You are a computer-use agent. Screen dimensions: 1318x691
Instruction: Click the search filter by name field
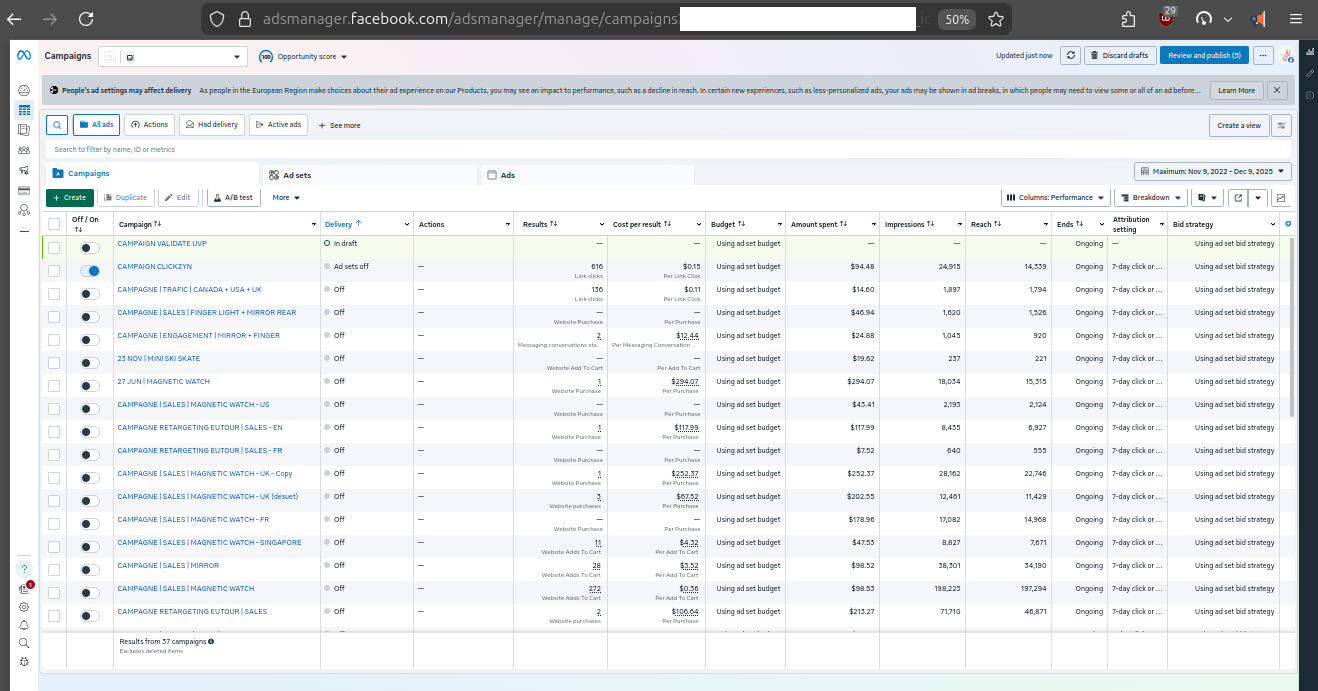[x=400, y=149]
